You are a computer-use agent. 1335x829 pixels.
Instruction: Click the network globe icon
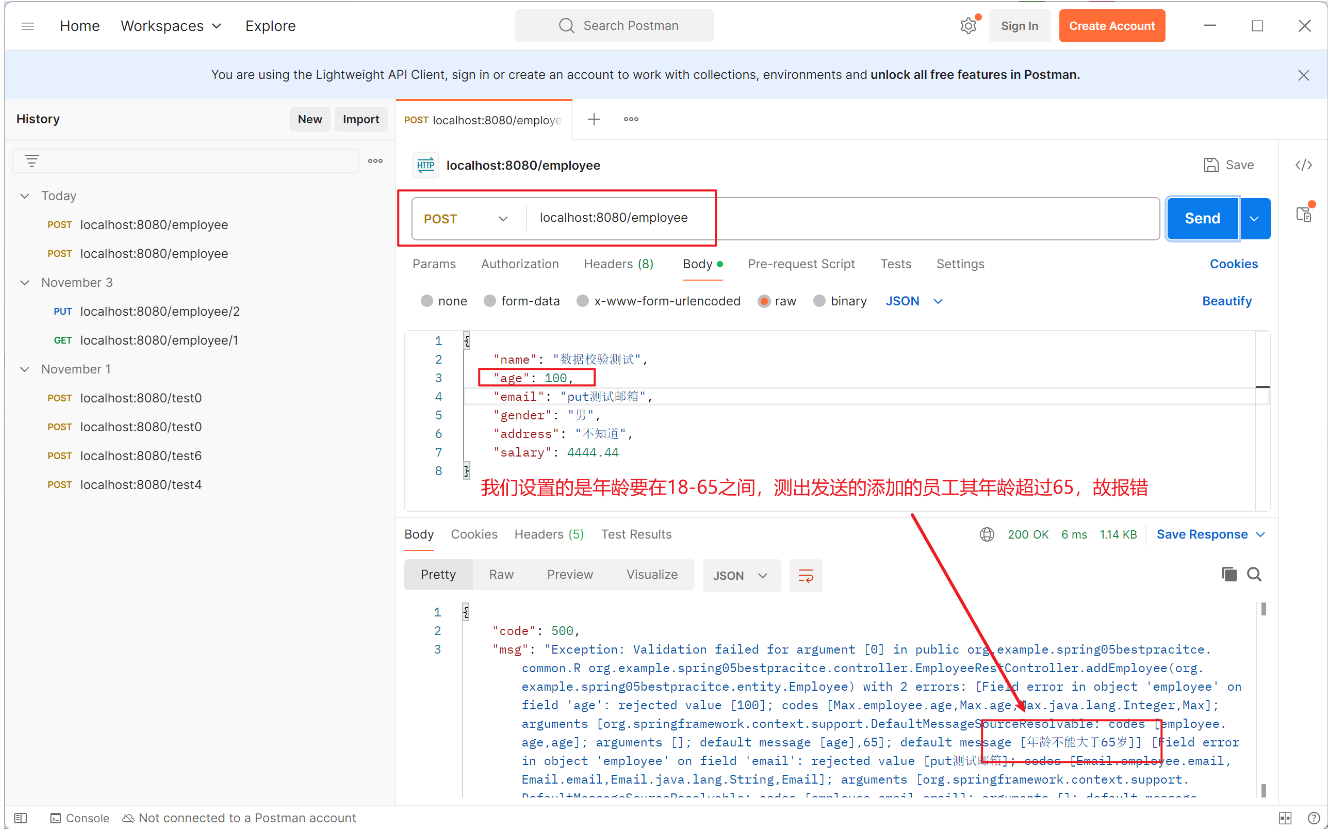(987, 535)
